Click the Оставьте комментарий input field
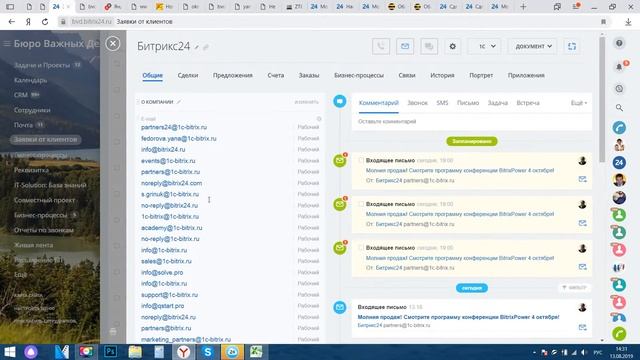 click(x=471, y=122)
